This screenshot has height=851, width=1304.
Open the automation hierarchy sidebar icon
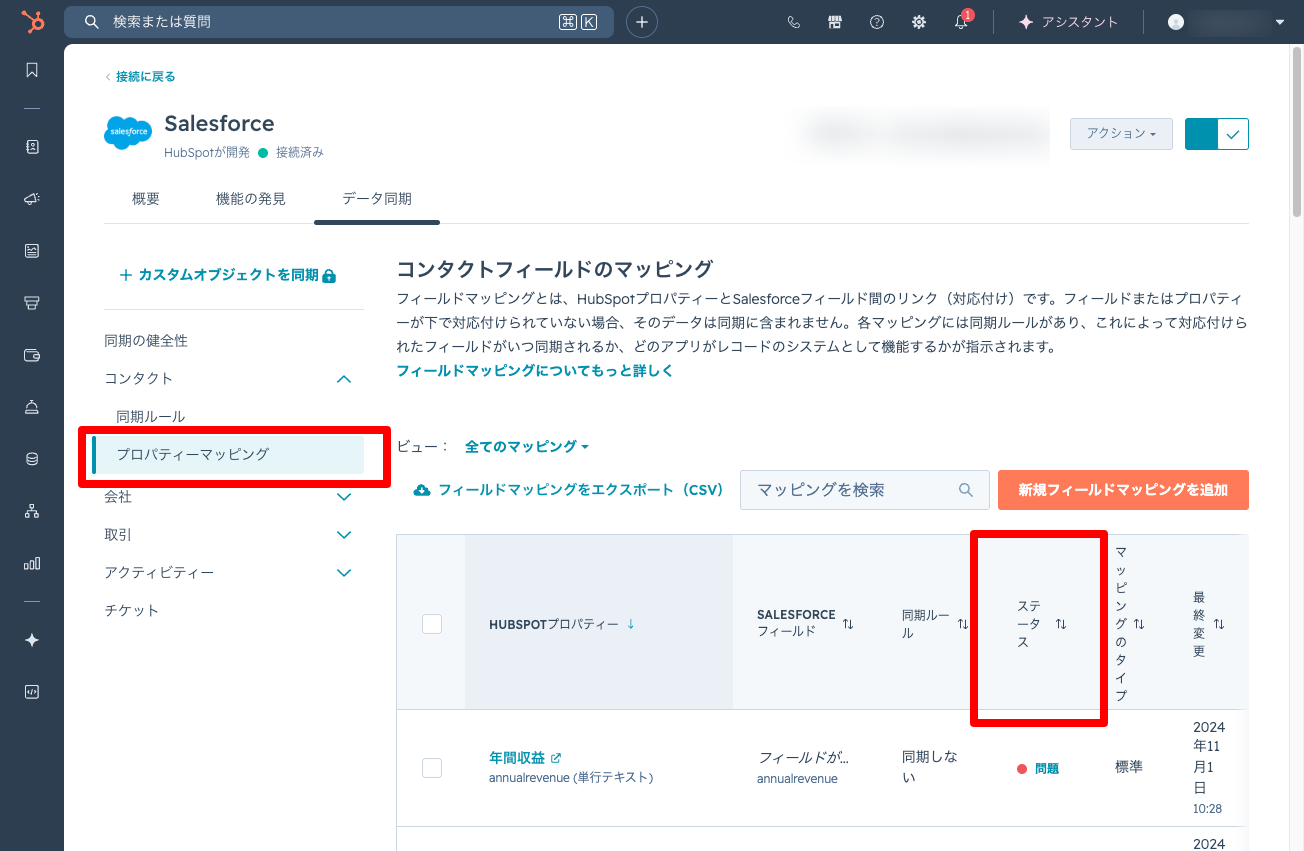coord(32,511)
